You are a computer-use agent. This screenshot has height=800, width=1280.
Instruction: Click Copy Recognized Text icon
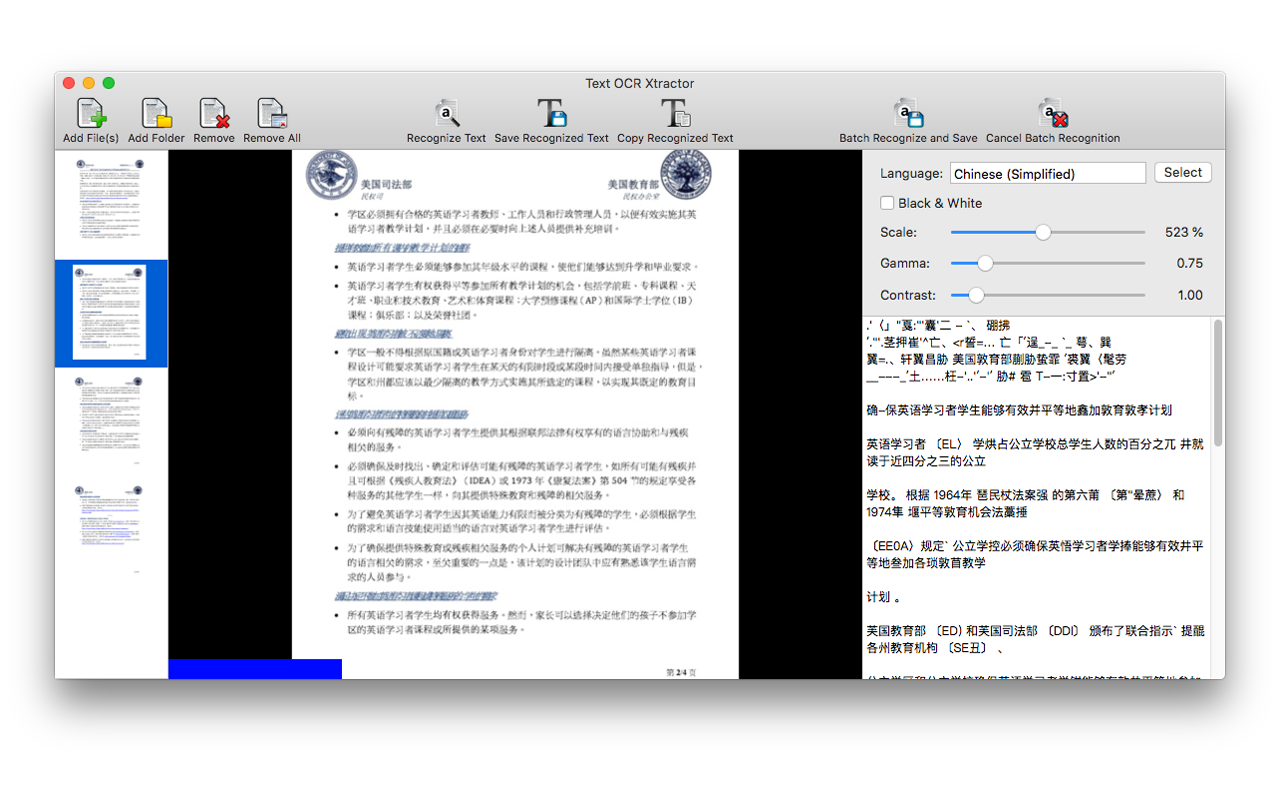click(x=675, y=114)
